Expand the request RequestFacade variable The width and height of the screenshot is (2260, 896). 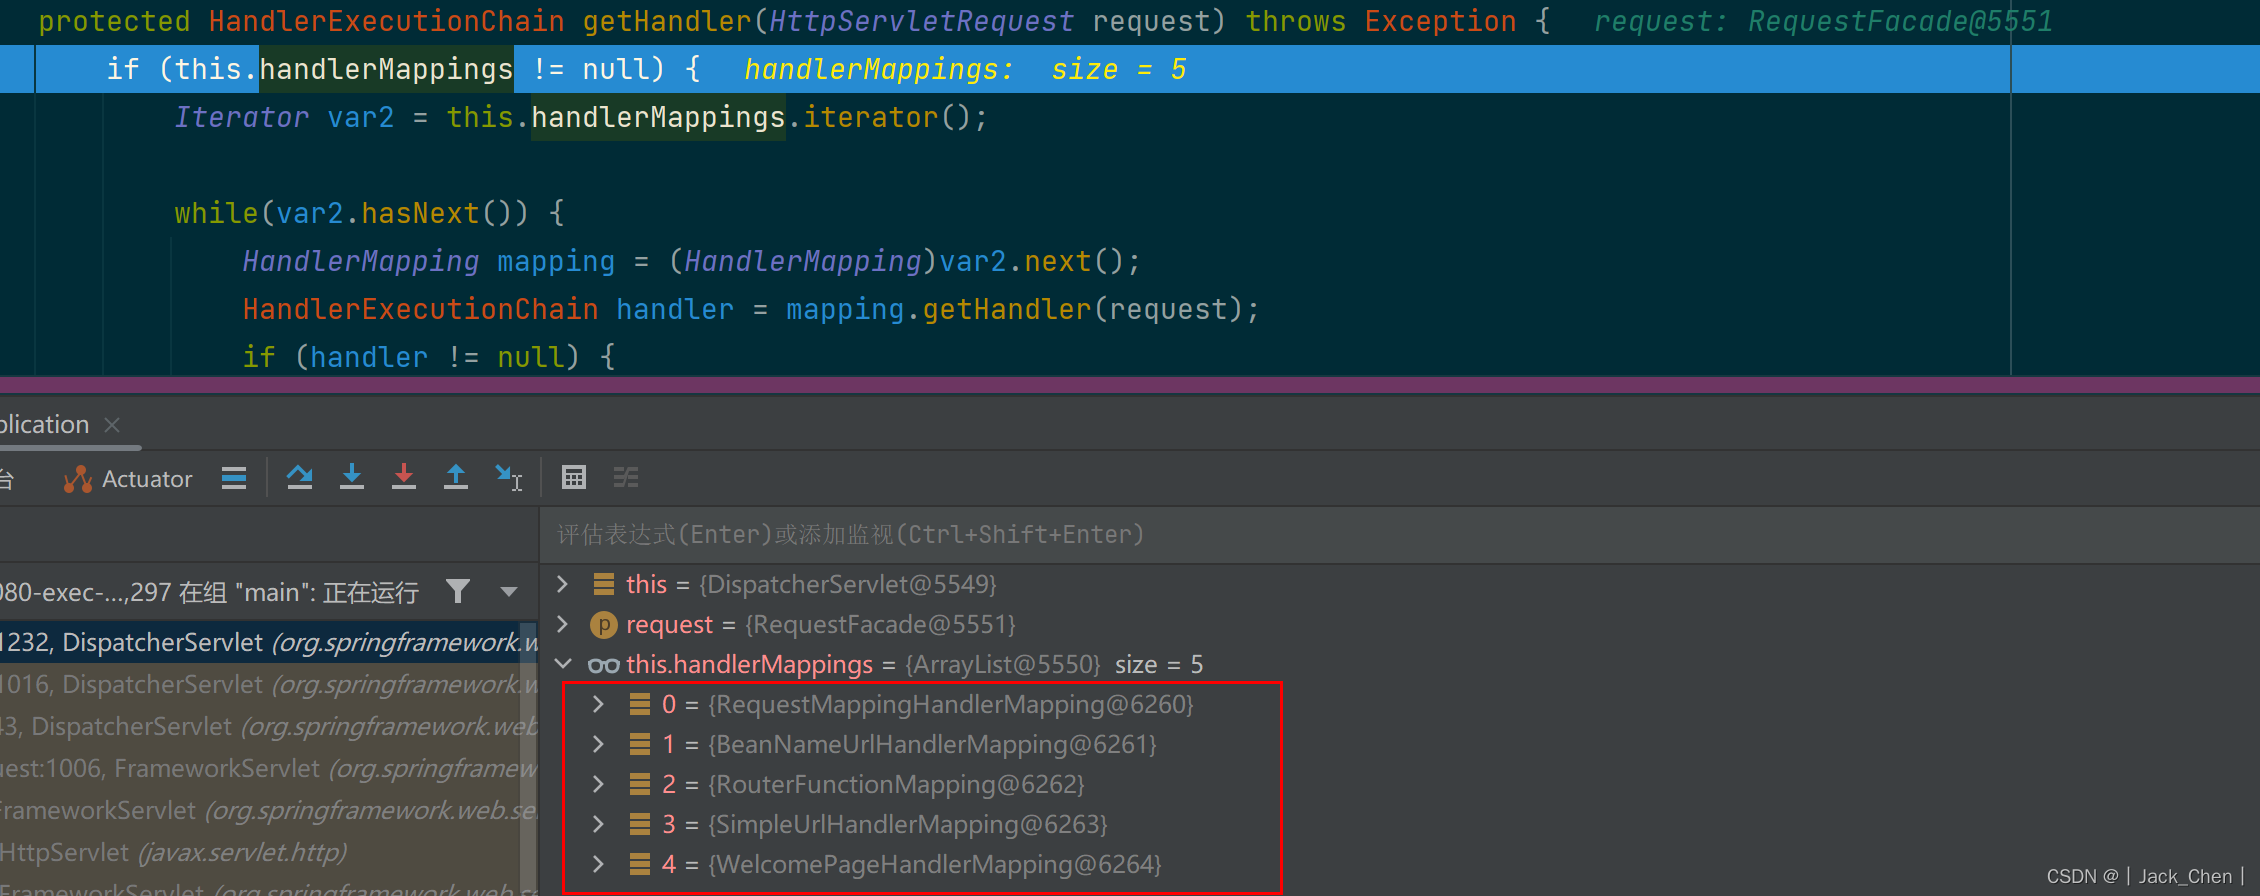pyautogui.click(x=563, y=624)
